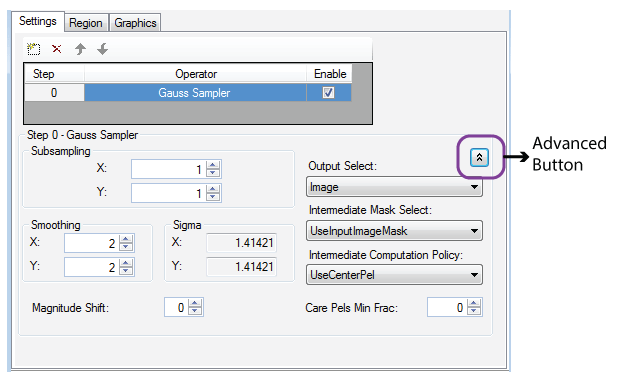Click the Enable column header

pos(329,74)
